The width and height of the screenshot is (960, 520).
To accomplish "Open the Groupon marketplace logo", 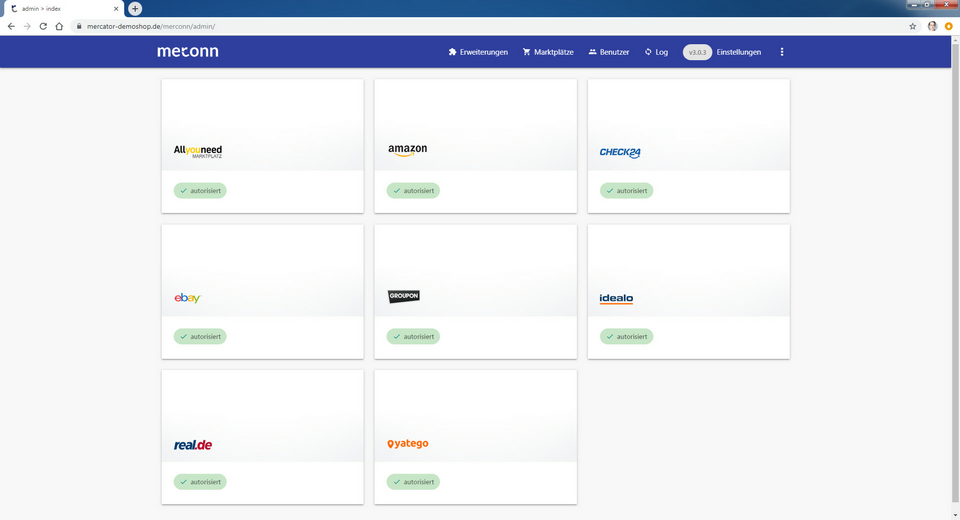I will click(403, 296).
